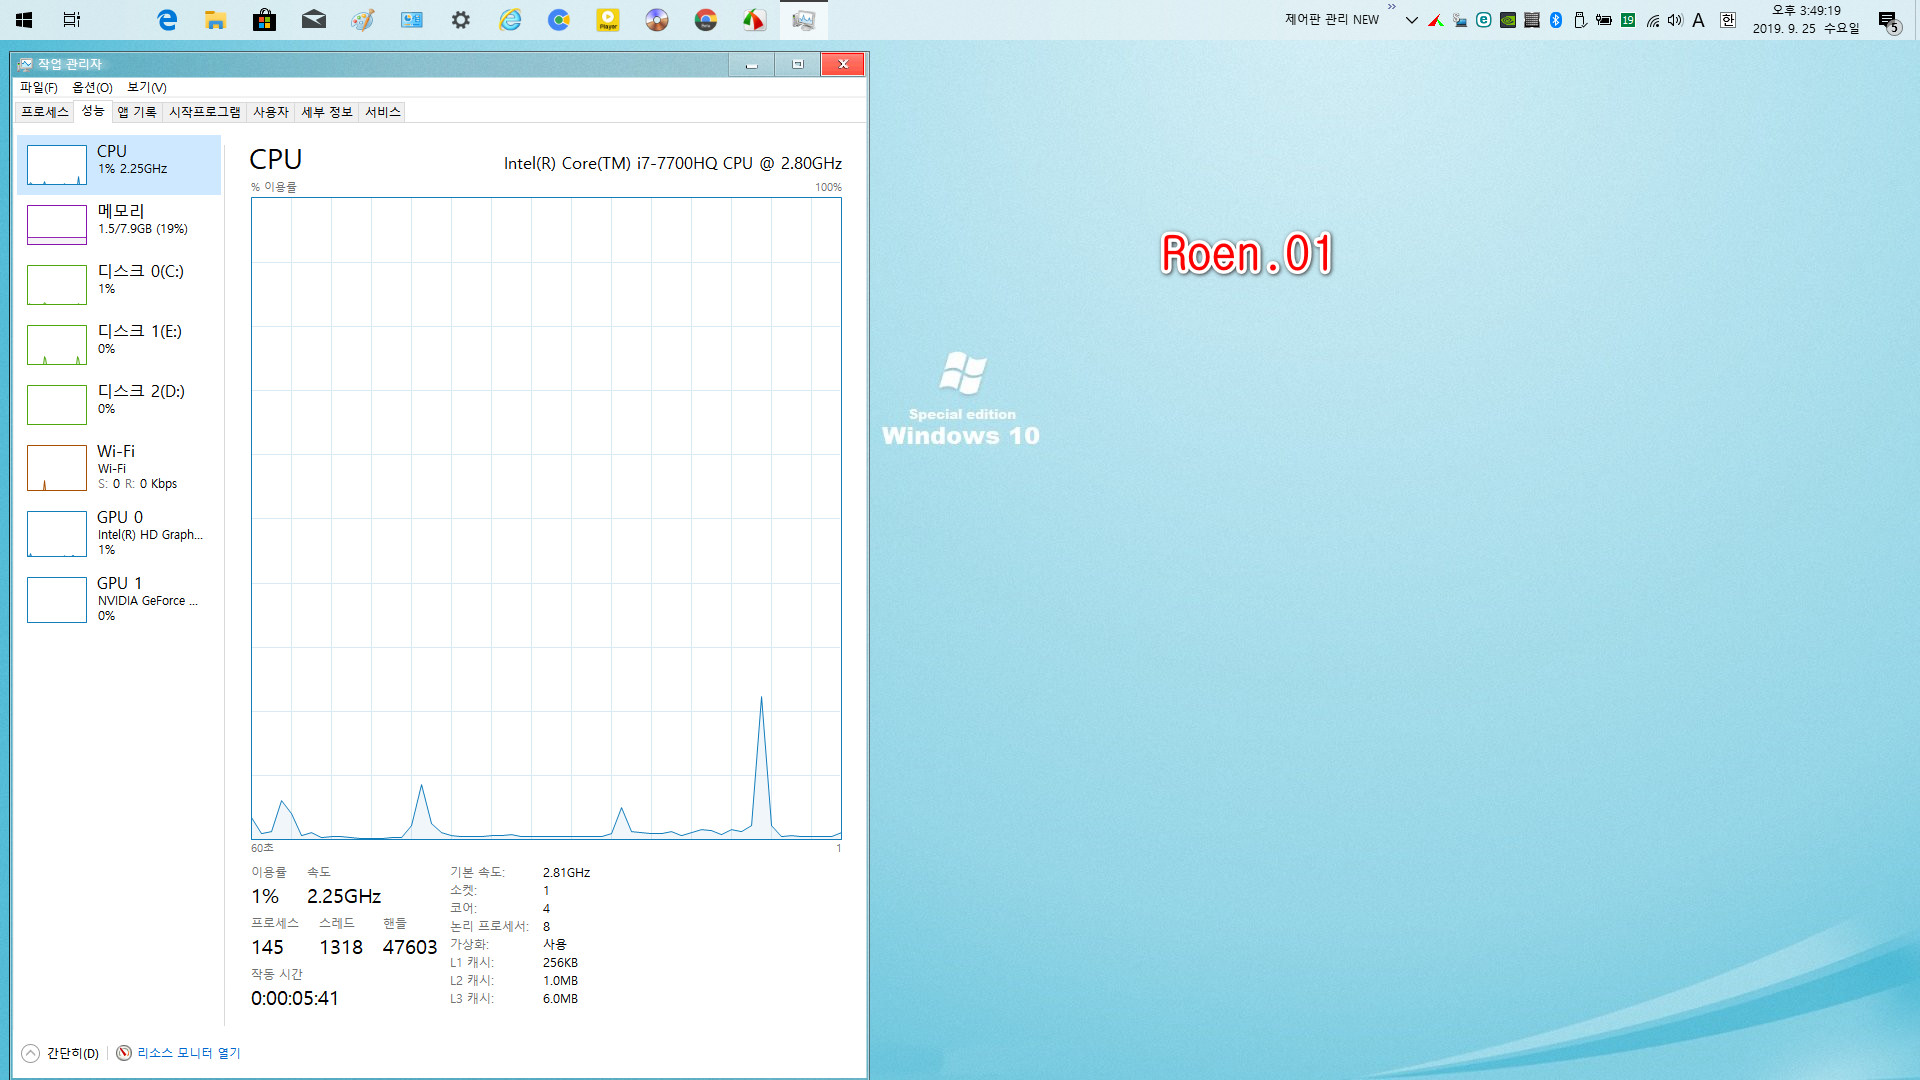
Task: Click the Intel(R) Core(TM) i7-7700HQ model text
Action: pos(672,163)
